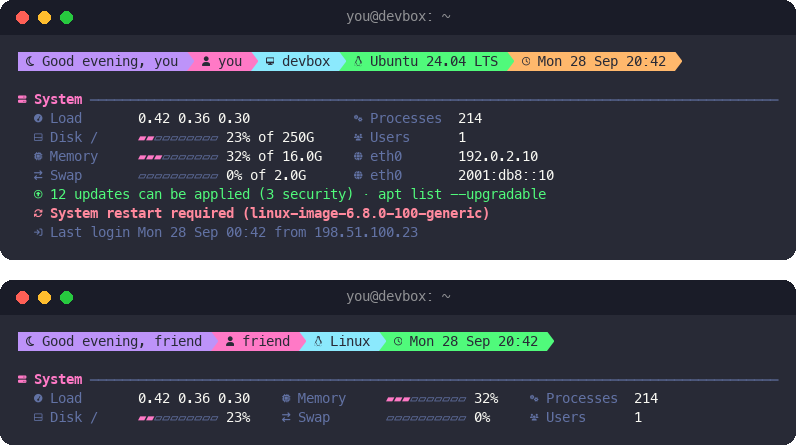Click the IPv6 address 2001:db8::10
796x445 pixels.
pos(506,176)
